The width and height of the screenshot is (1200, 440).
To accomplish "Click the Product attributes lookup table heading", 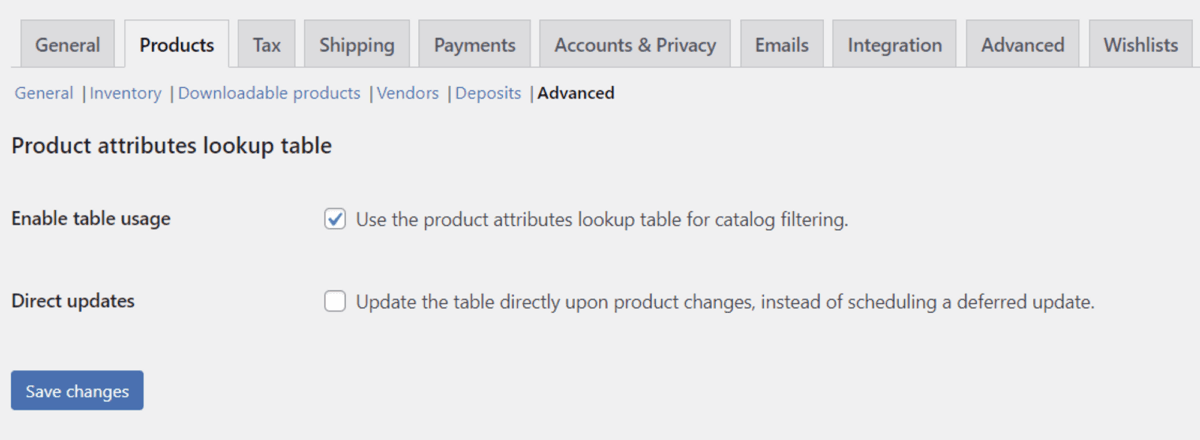I will (x=171, y=146).
